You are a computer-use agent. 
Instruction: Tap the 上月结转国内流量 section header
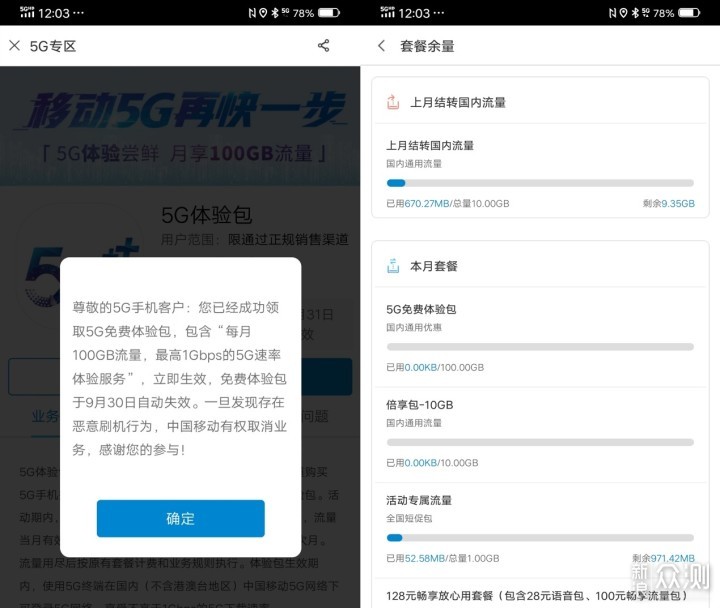pyautogui.click(x=458, y=102)
